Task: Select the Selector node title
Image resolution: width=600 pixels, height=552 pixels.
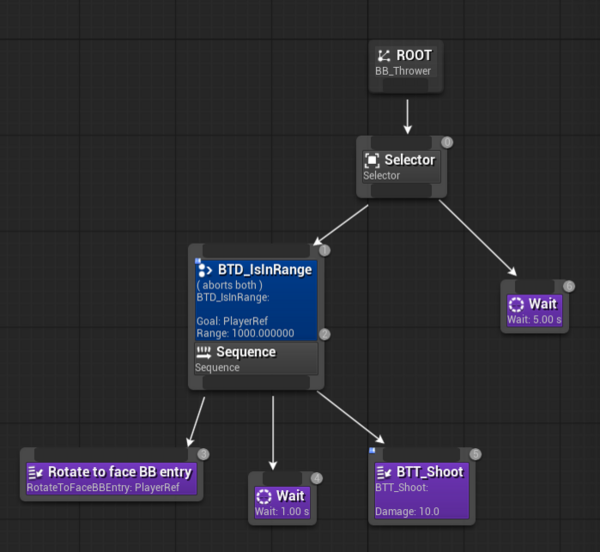Action: point(409,160)
